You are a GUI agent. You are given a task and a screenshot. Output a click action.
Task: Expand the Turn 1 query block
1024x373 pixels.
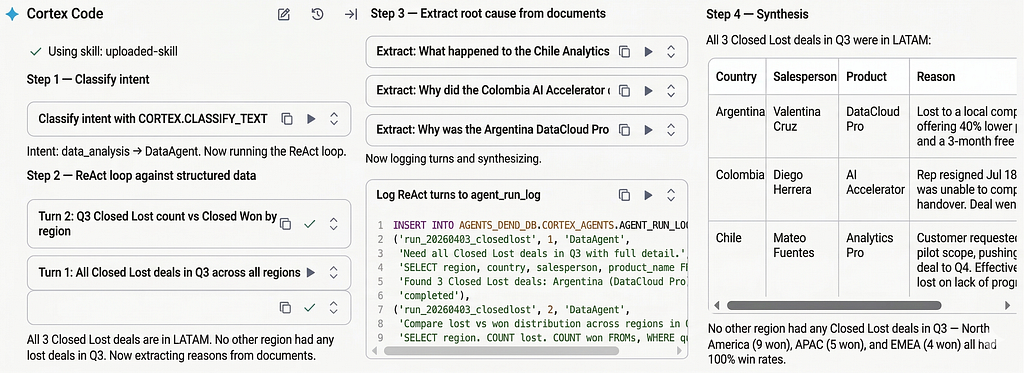click(334, 272)
